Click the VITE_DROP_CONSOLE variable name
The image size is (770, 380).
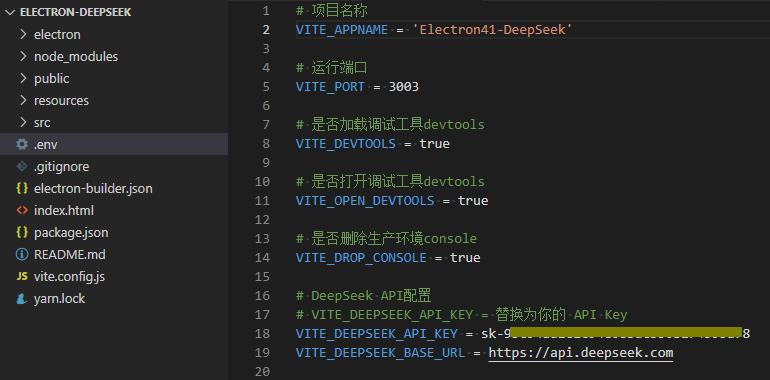coord(361,258)
